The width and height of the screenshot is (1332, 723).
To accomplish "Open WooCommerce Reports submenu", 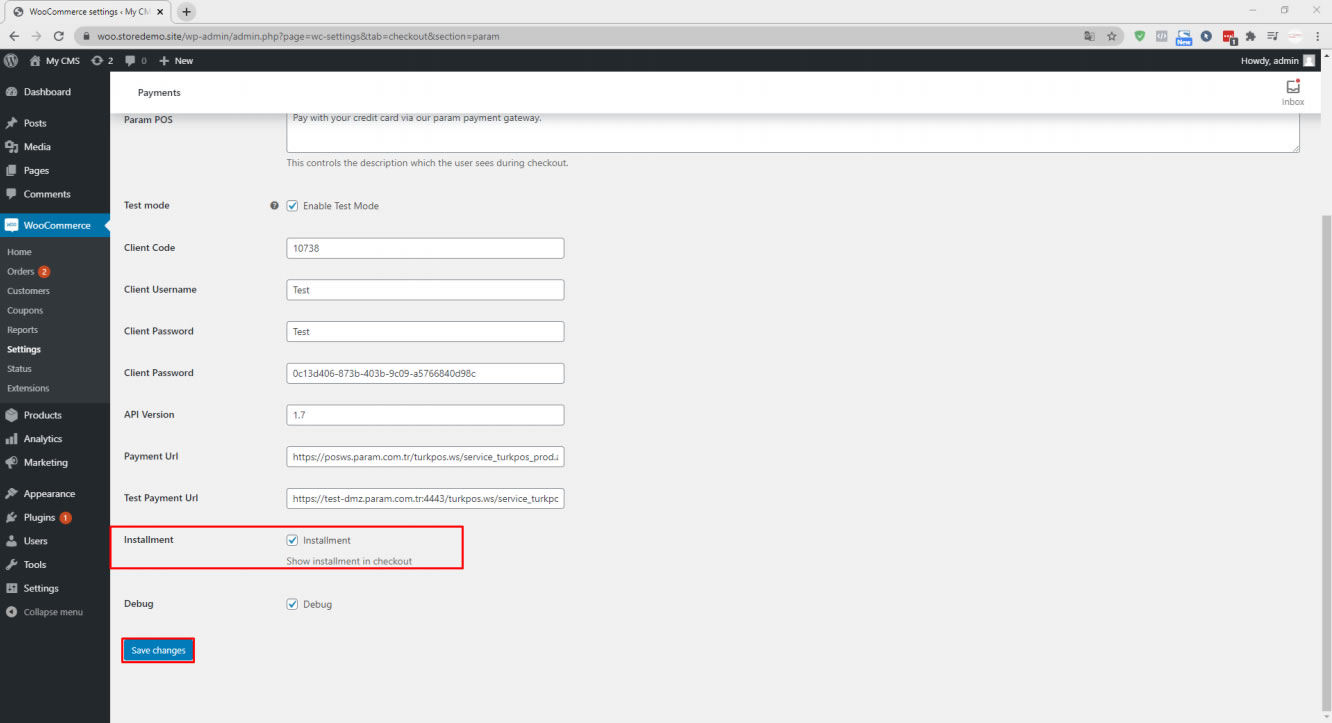I will tap(23, 330).
